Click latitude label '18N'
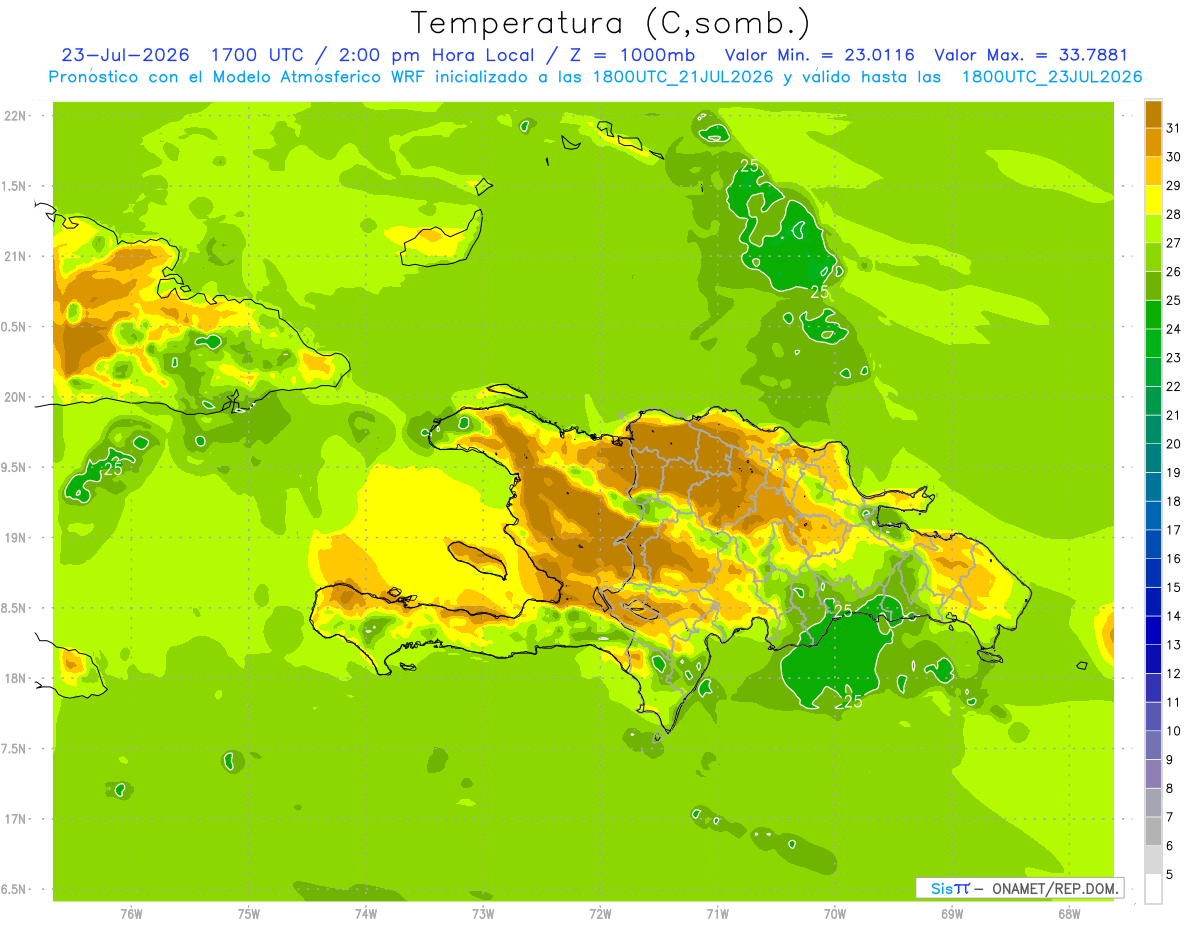This screenshot has width=1200, height=927. pyautogui.click(x=14, y=679)
